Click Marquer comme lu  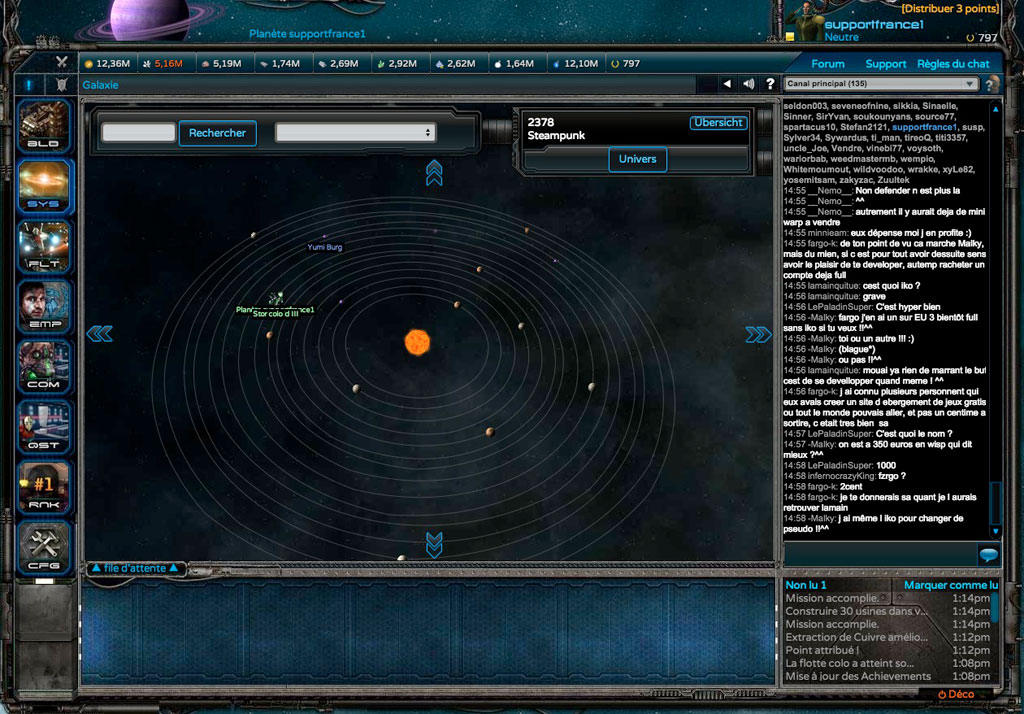click(951, 585)
